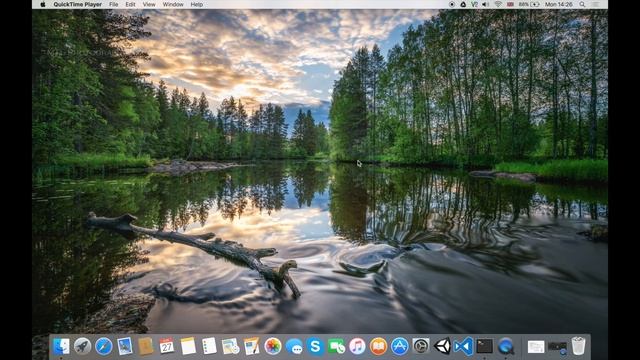Open the yellow Notes app in dock
This screenshot has width=640, height=360.
click(188, 347)
